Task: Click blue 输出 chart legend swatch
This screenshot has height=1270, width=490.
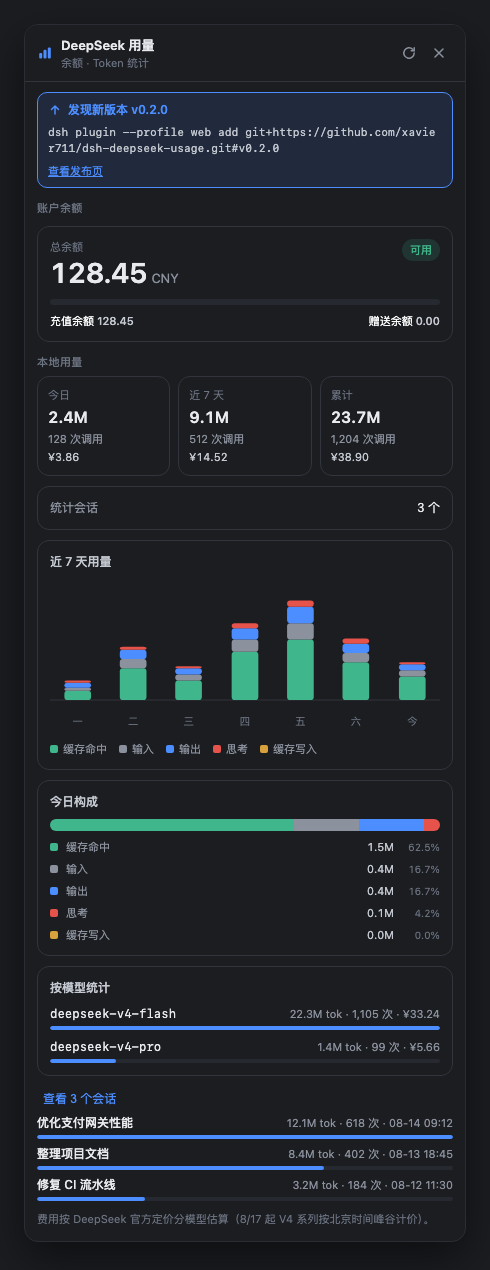Action: click(x=170, y=748)
